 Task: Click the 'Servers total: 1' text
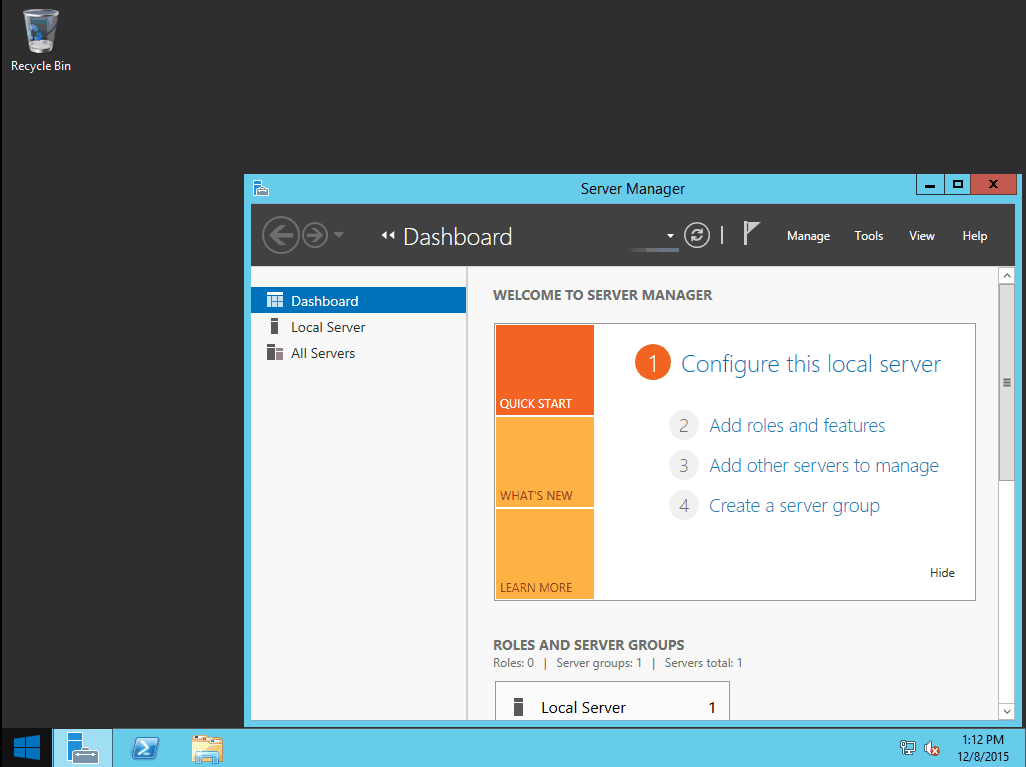click(703, 663)
